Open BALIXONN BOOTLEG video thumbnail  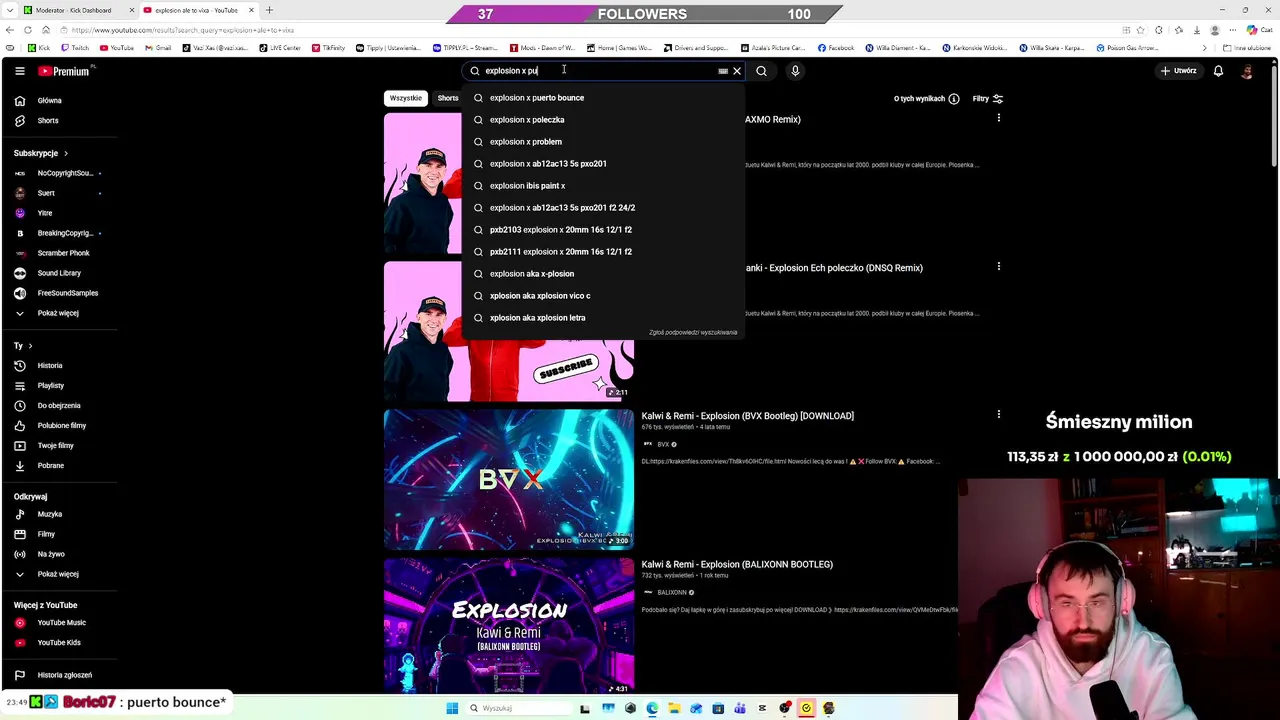coord(509,626)
